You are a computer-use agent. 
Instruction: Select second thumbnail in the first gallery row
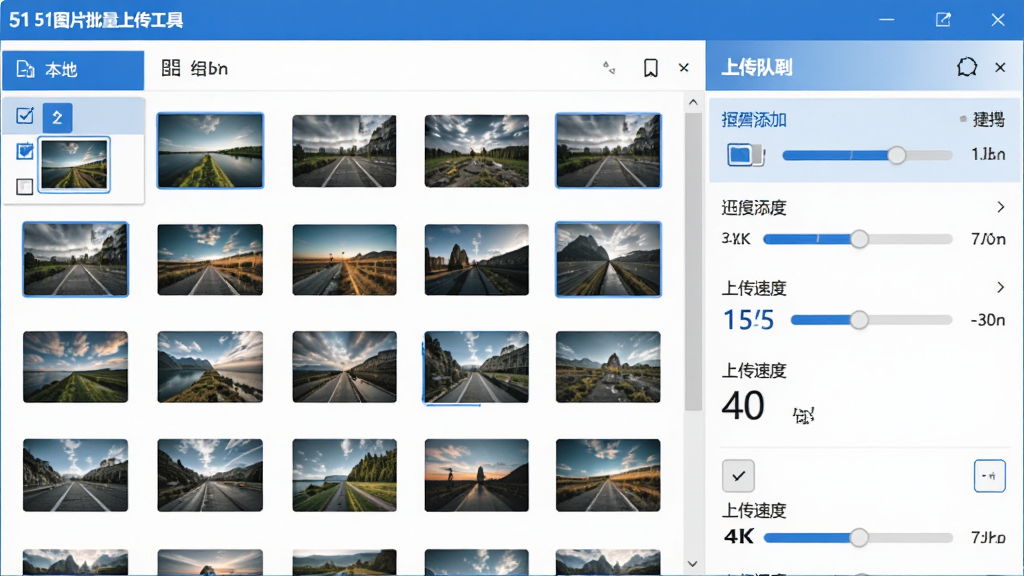pos(344,151)
